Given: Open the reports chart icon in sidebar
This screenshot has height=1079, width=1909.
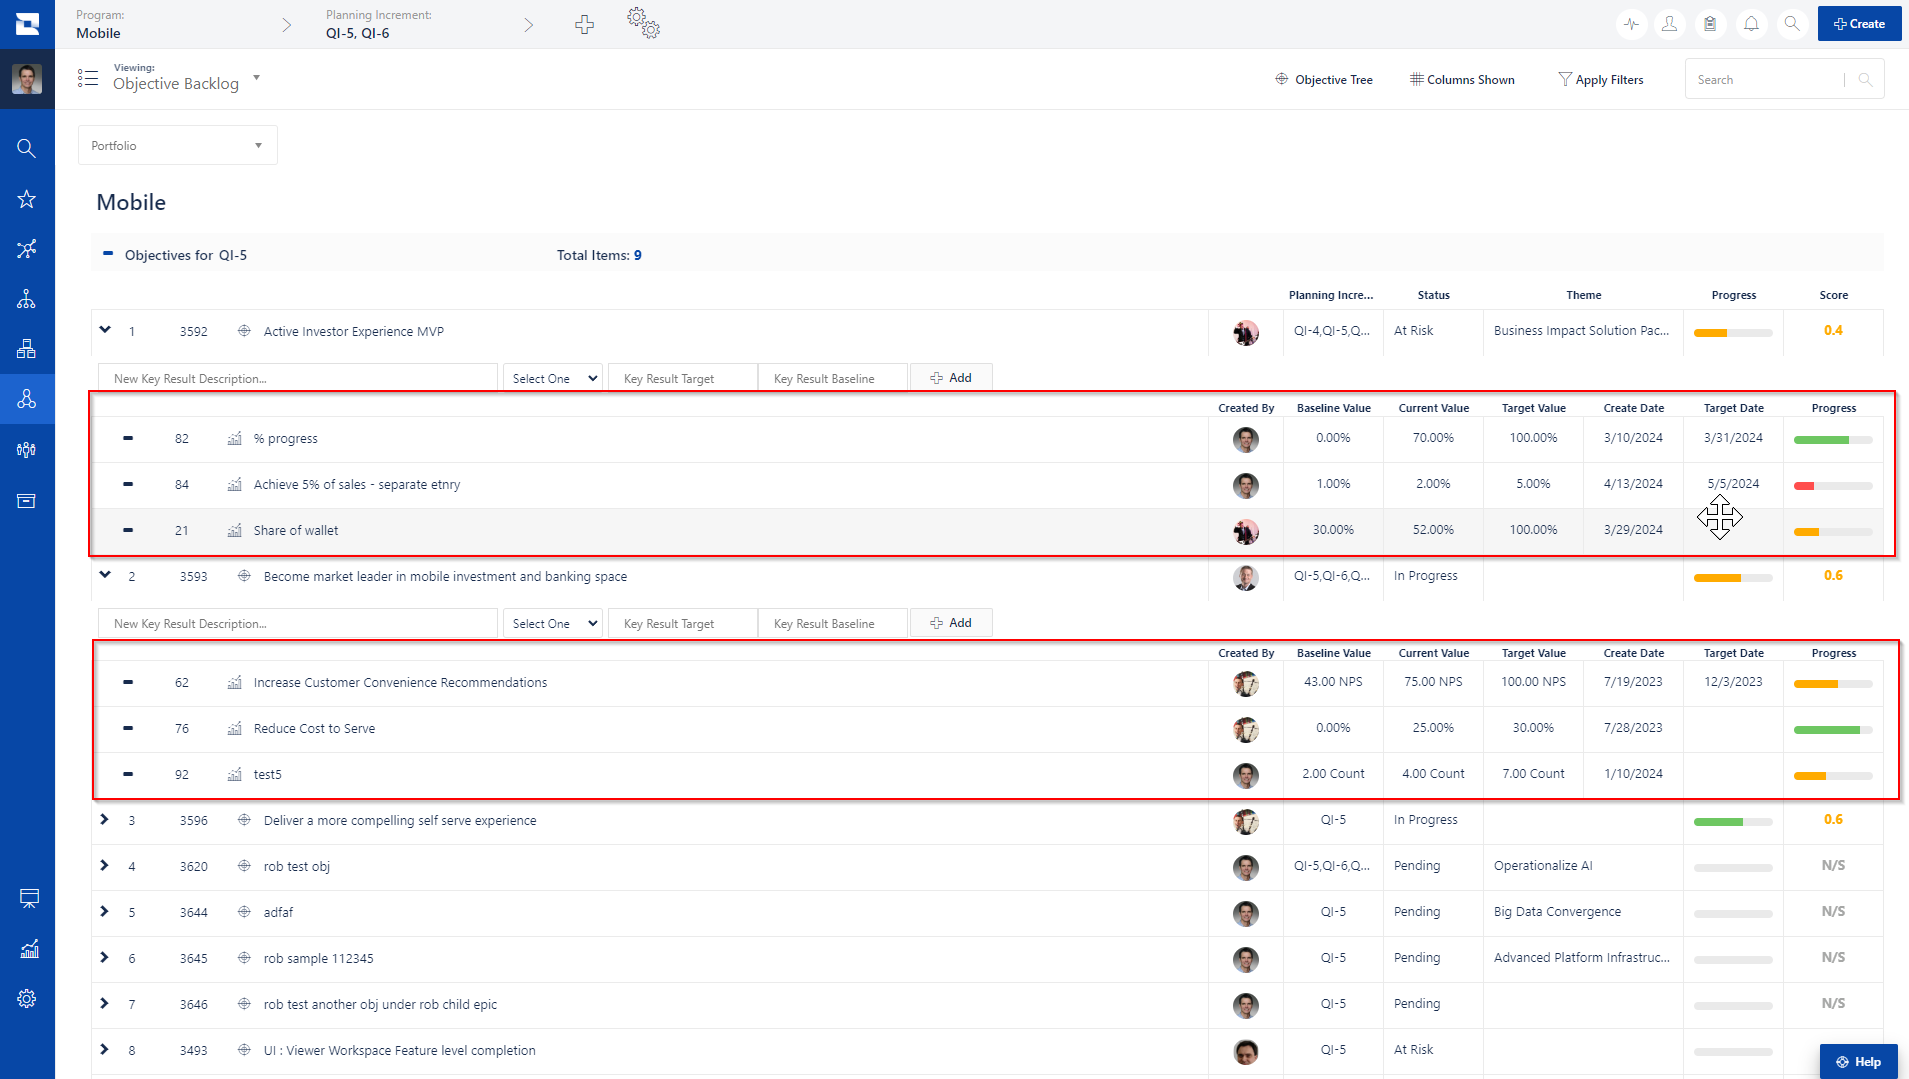Looking at the screenshot, I should (29, 948).
